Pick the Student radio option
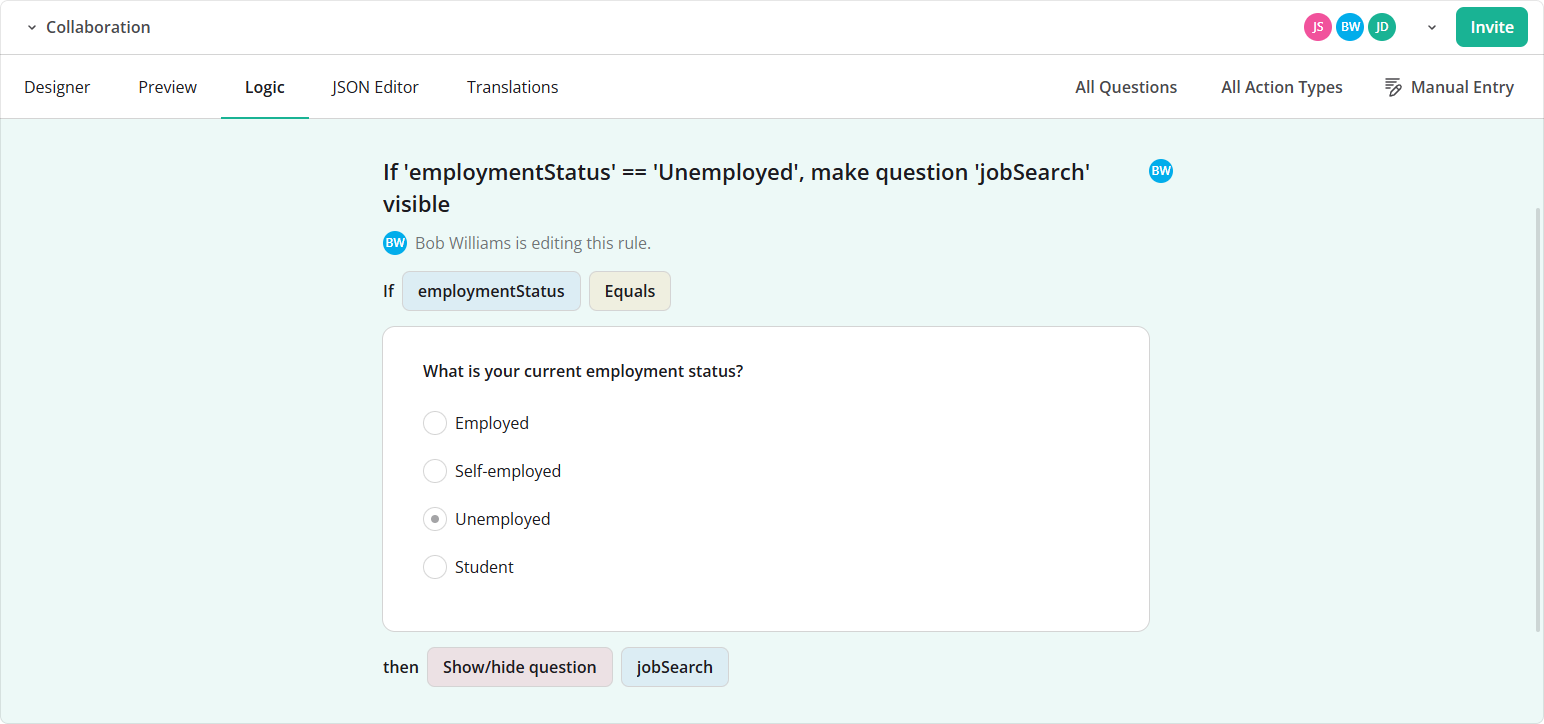The image size is (1544, 724). point(435,567)
